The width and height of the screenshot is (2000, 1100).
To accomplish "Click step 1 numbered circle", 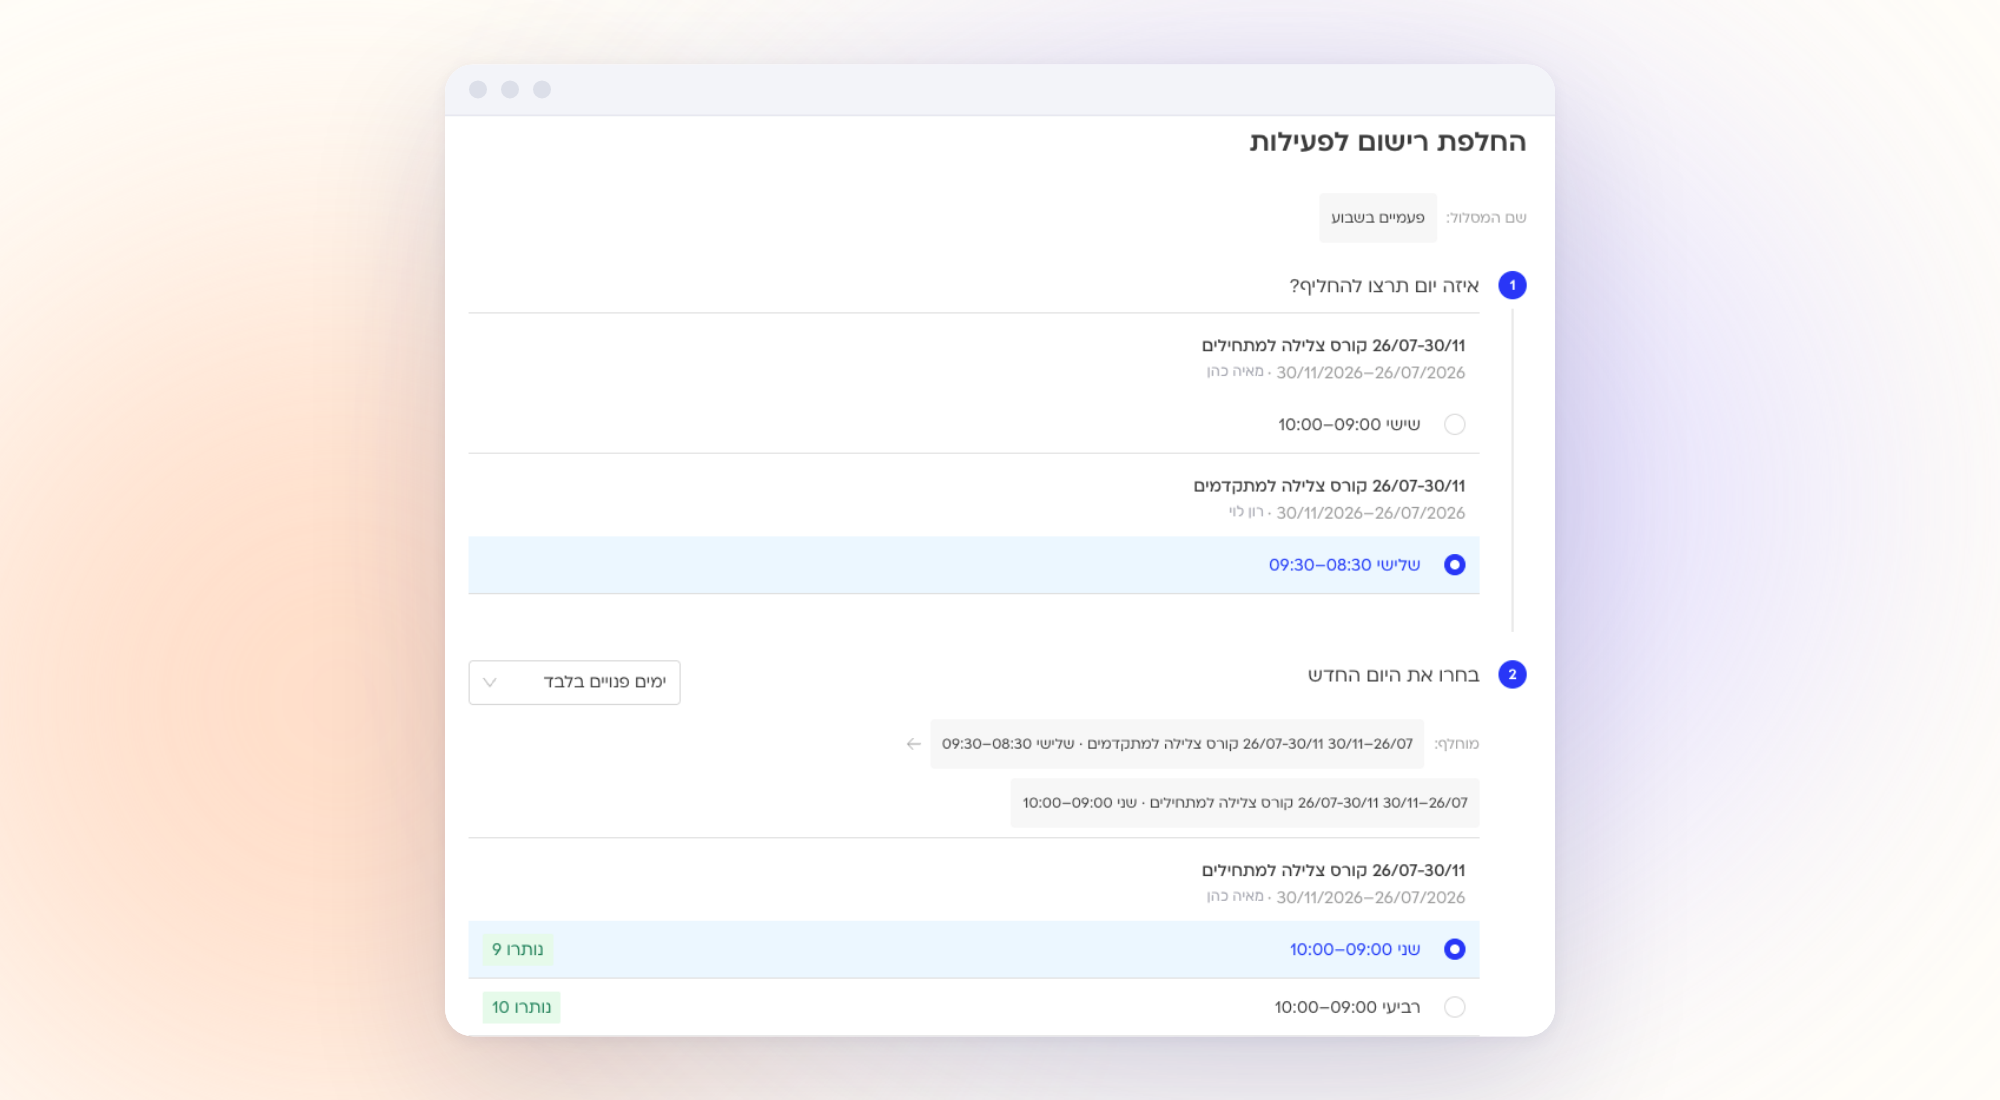I will [x=1512, y=285].
